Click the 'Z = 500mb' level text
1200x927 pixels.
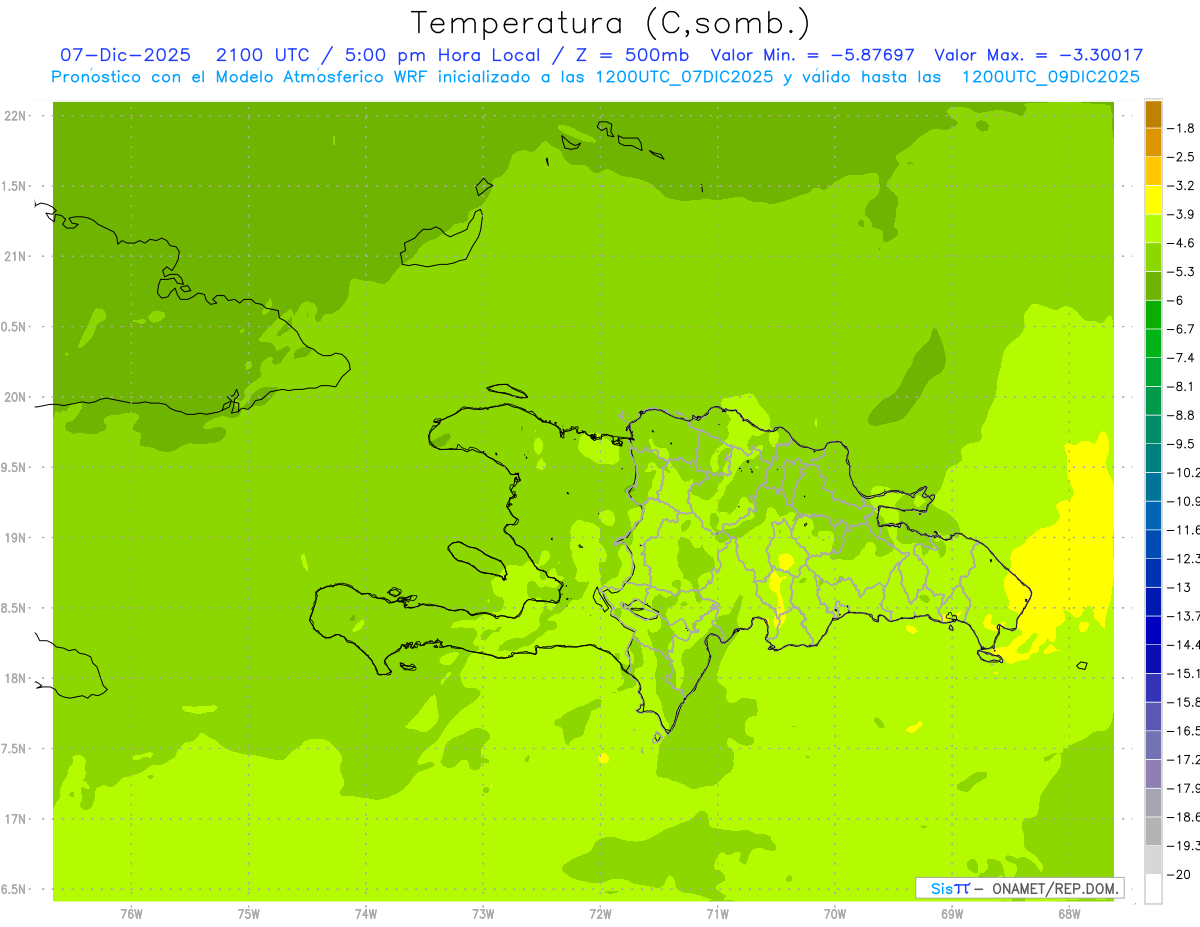click(x=633, y=55)
